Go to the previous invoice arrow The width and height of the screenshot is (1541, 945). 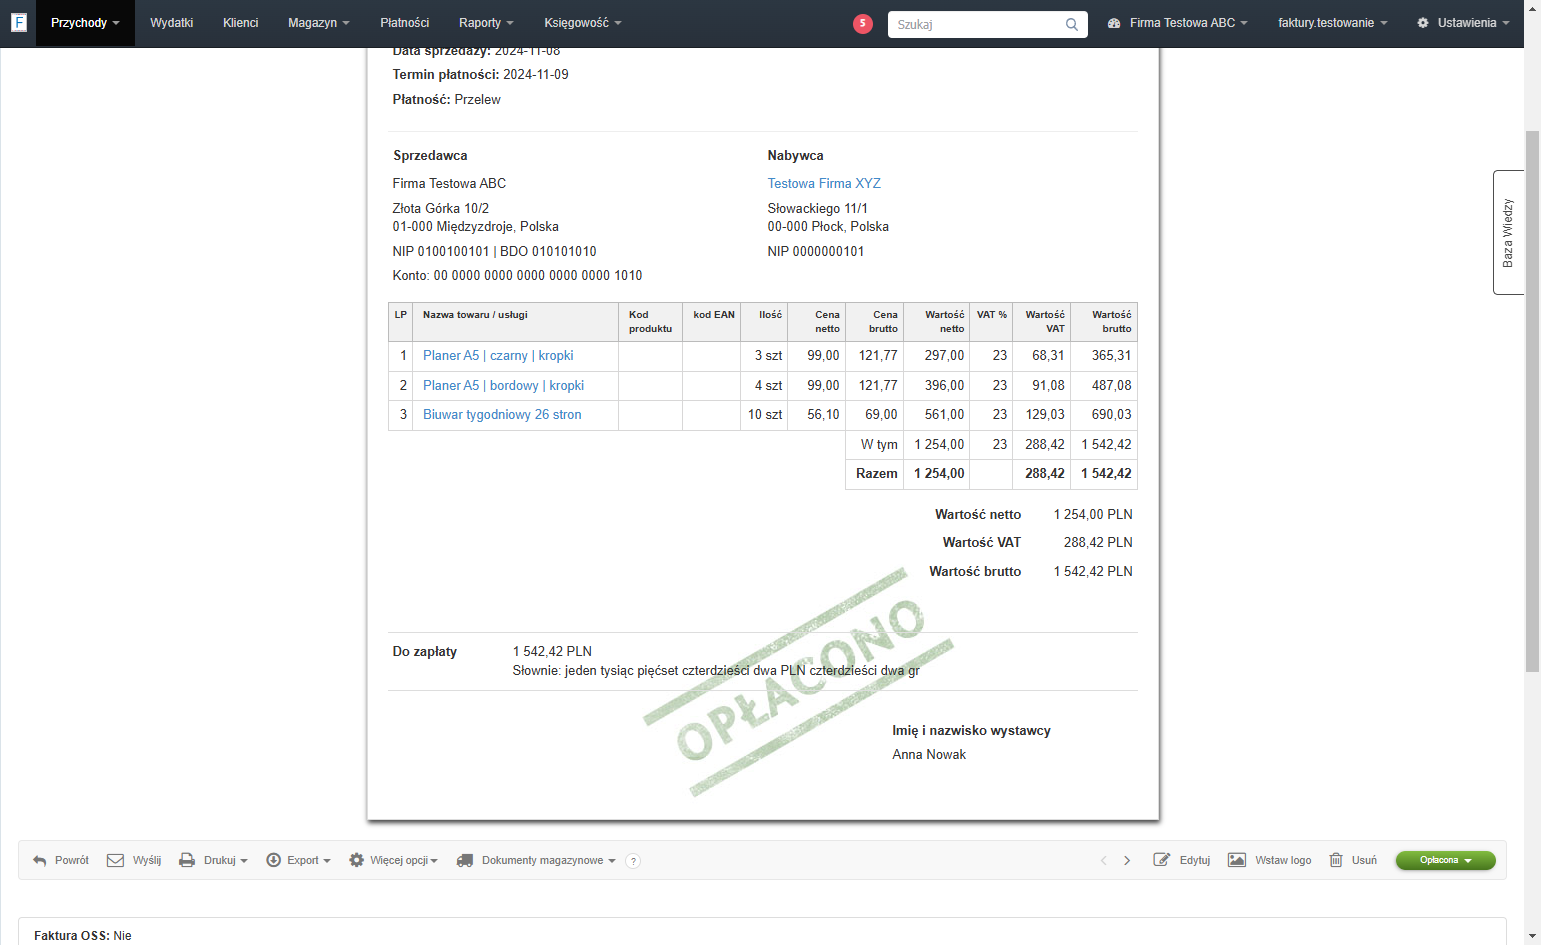(x=1104, y=861)
